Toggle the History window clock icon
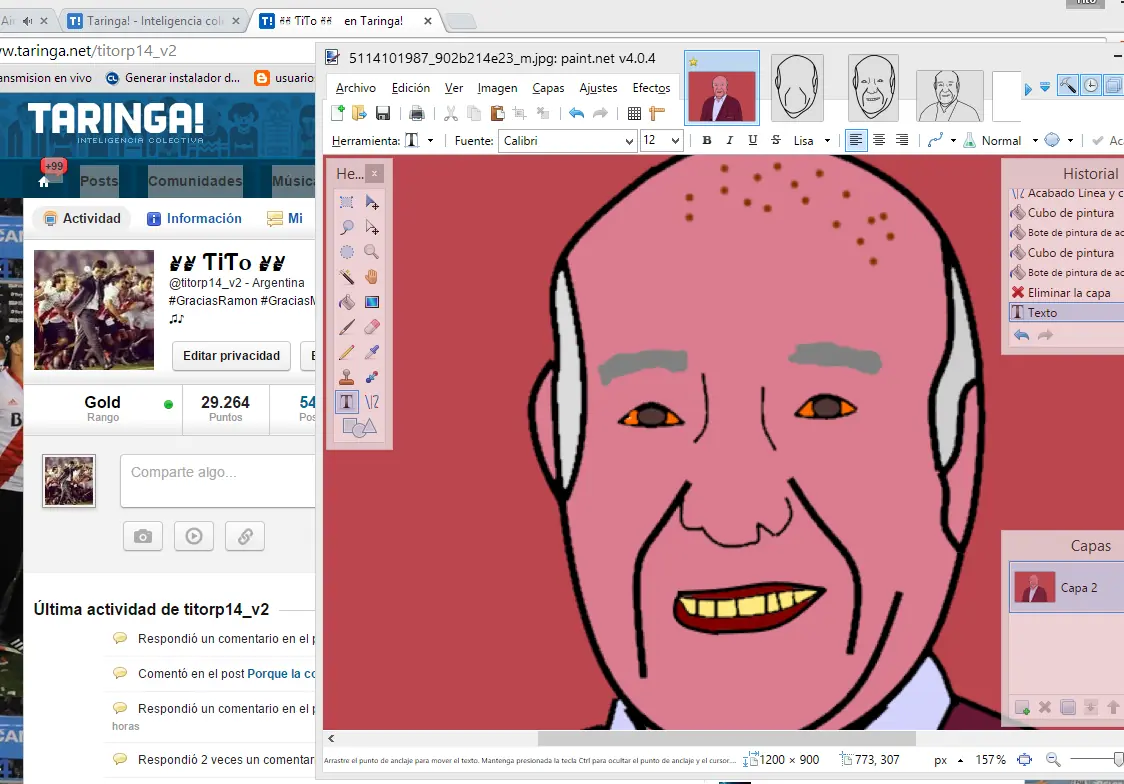The width and height of the screenshot is (1124, 784). click(1090, 85)
